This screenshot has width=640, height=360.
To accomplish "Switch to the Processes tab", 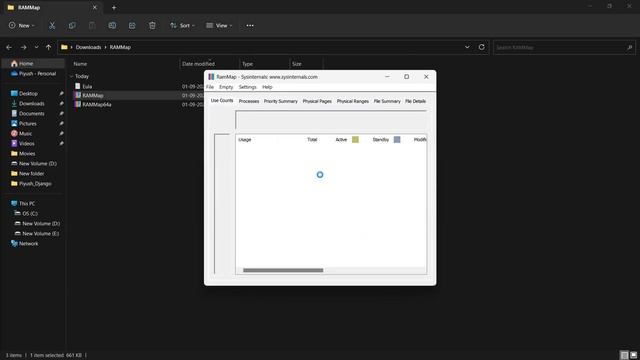I will pos(249,101).
